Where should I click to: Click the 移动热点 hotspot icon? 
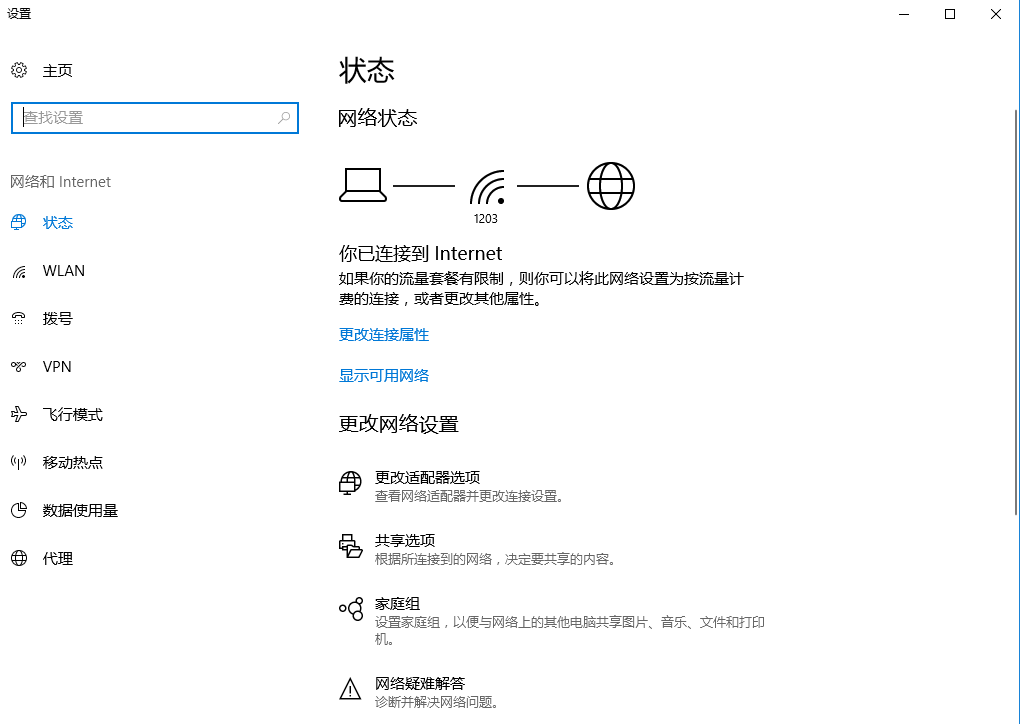coord(18,462)
